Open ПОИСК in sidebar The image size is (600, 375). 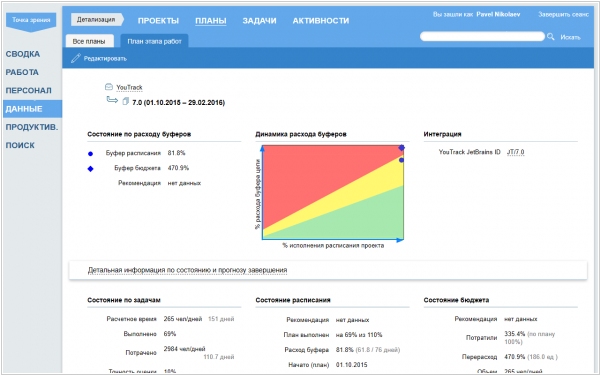[20, 145]
